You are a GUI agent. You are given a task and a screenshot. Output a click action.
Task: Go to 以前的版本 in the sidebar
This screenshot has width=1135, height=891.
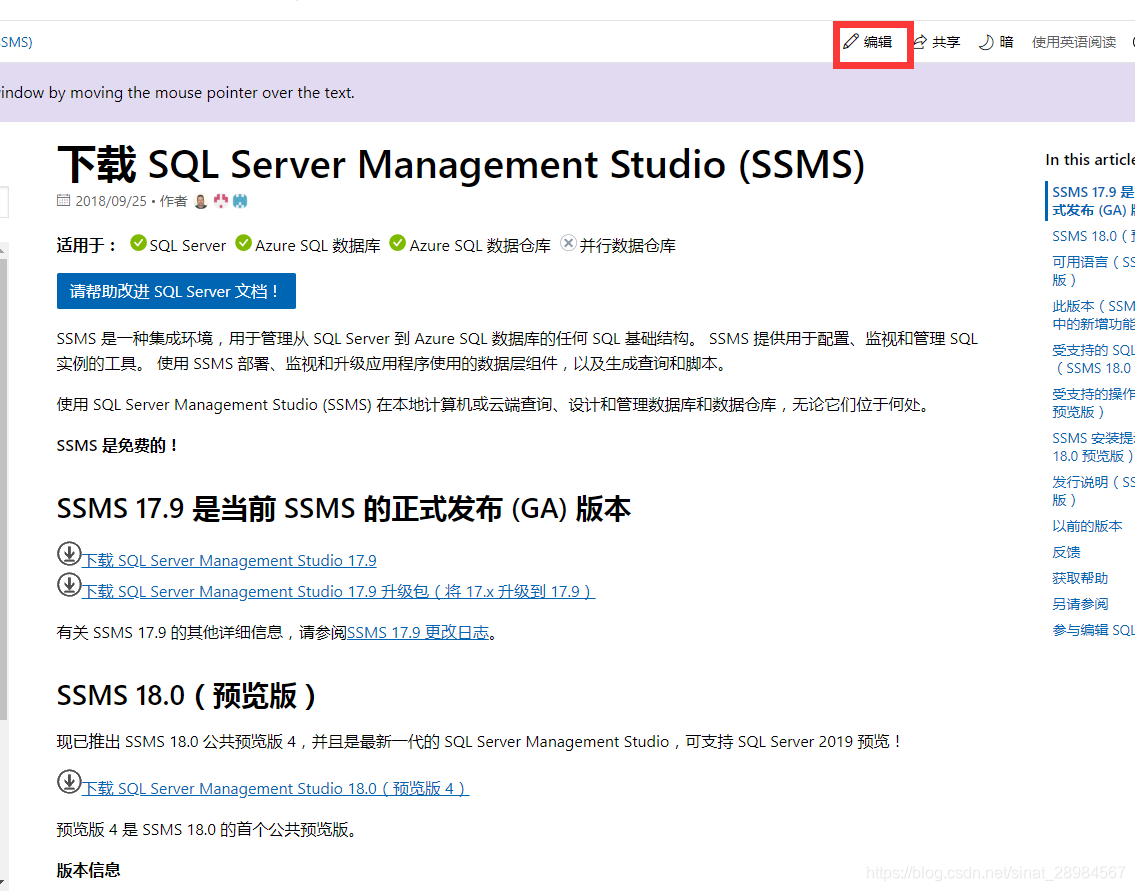pos(1087,526)
